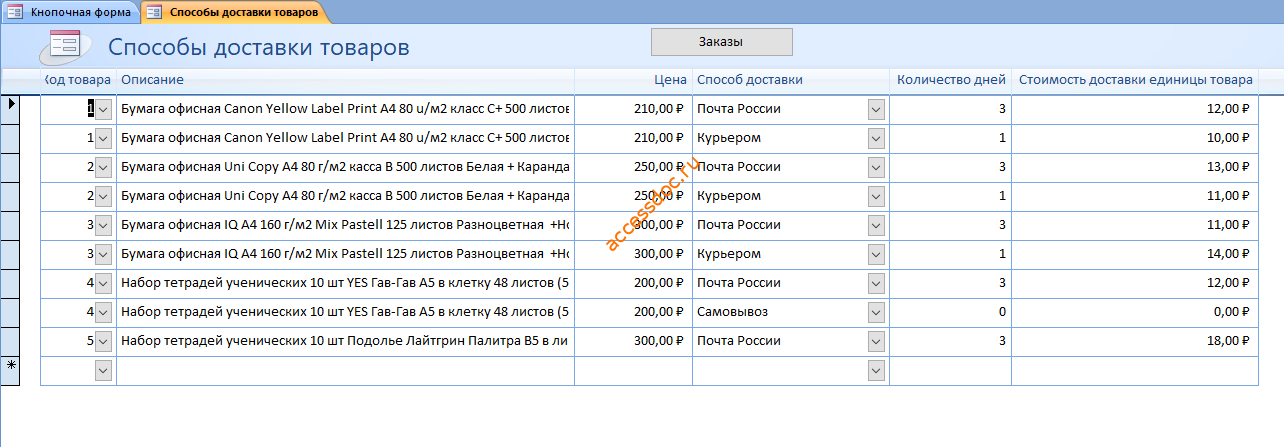
Task: Click the form title Способы доставки товаров
Action: 259,48
